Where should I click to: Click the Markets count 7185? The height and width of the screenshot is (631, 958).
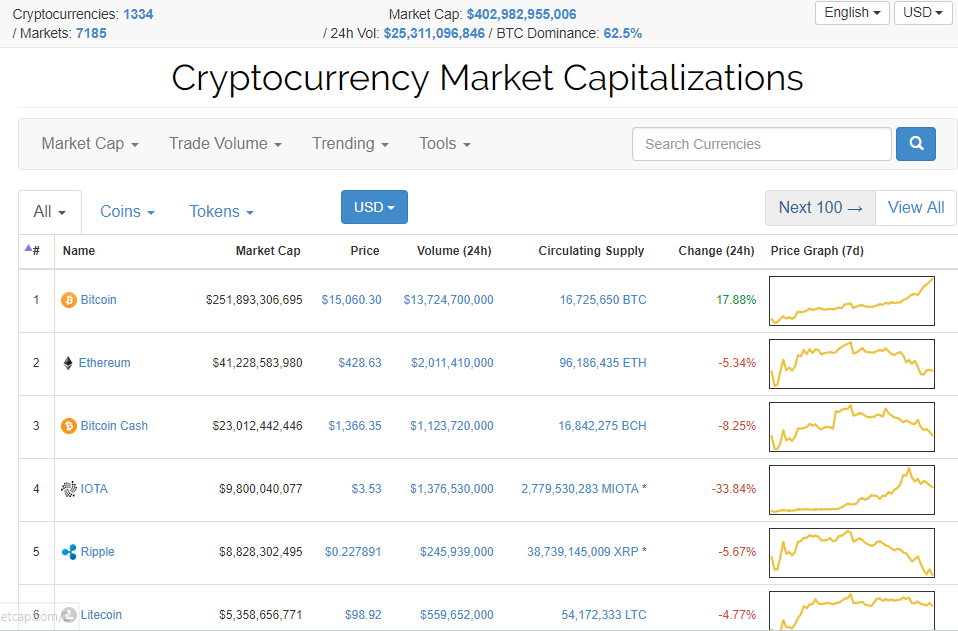coord(91,33)
